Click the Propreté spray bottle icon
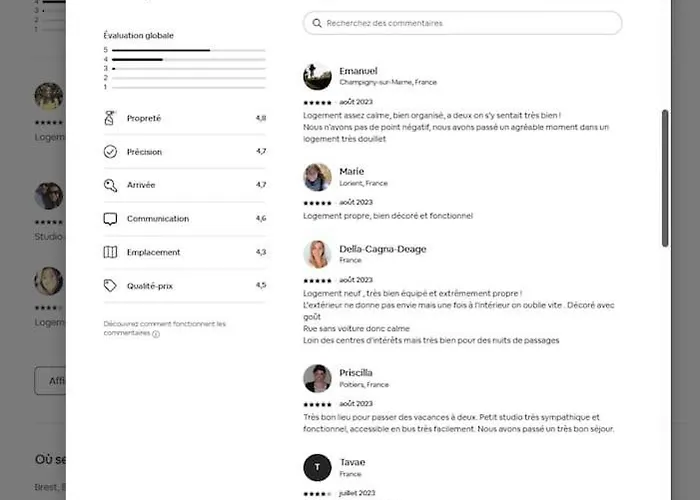700x500 pixels. pos(110,119)
